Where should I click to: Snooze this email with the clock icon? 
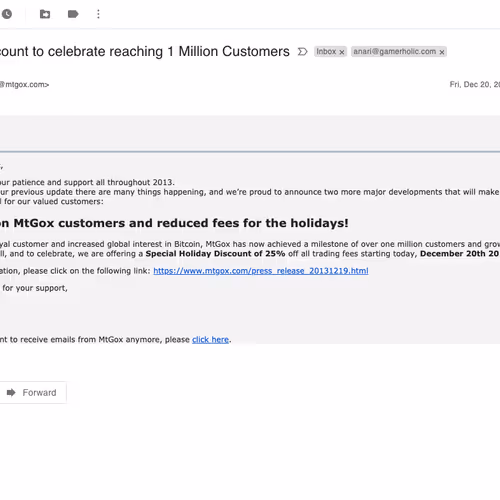[x=7, y=14]
